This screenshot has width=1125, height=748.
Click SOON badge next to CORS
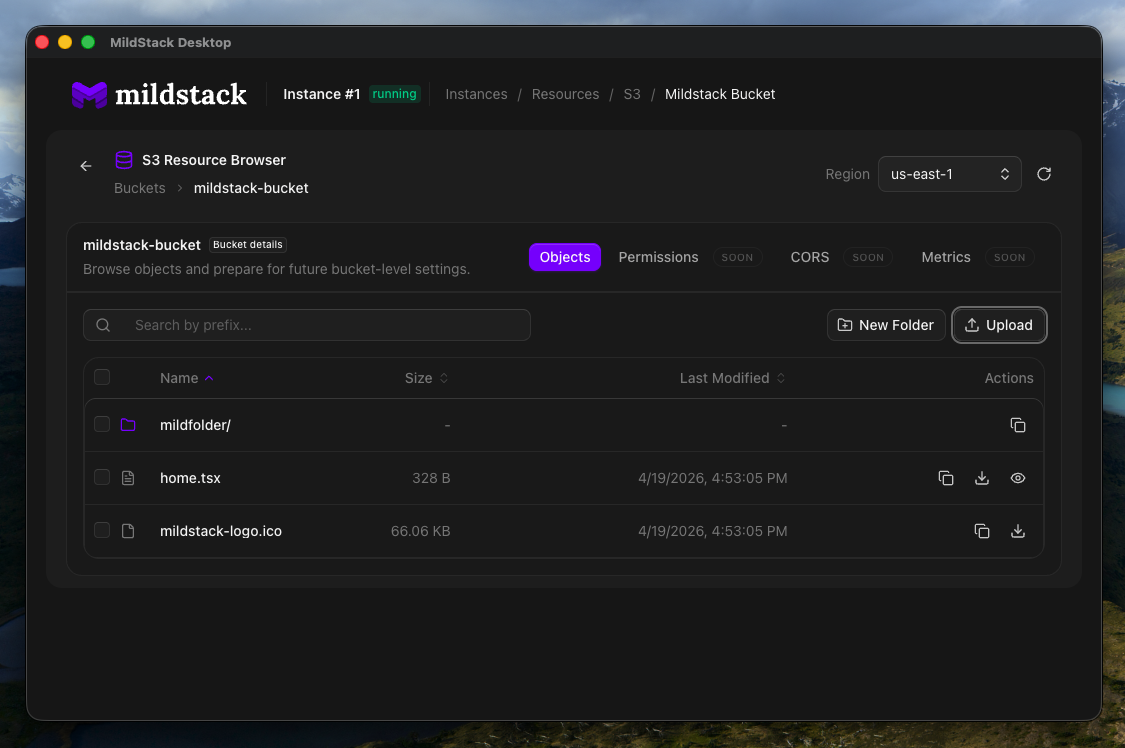[867, 257]
